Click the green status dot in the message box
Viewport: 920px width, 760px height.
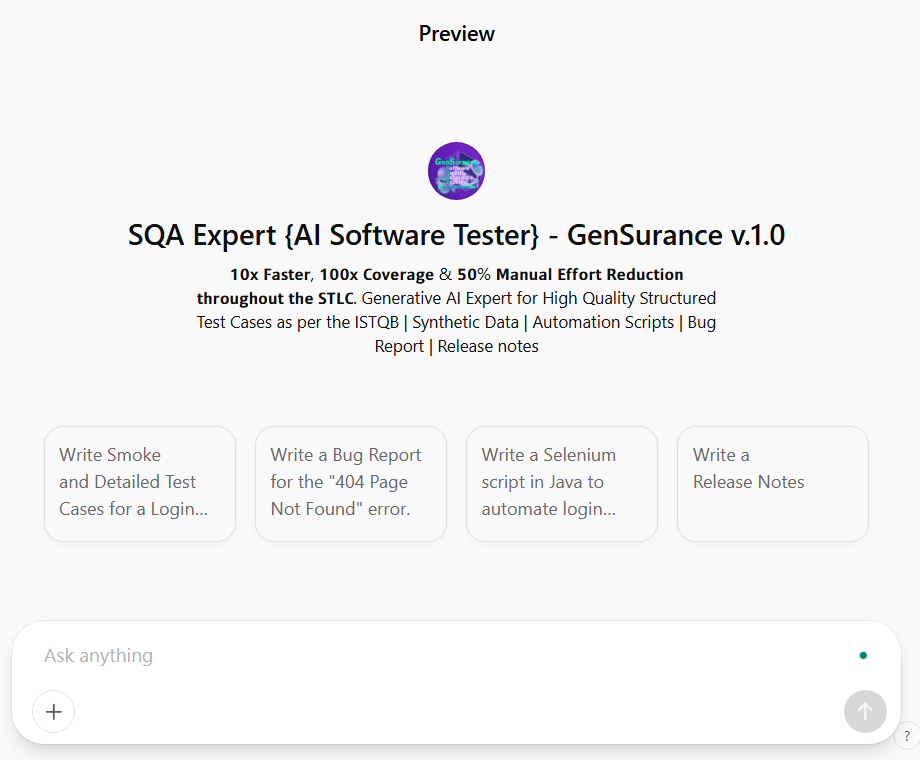point(863,656)
